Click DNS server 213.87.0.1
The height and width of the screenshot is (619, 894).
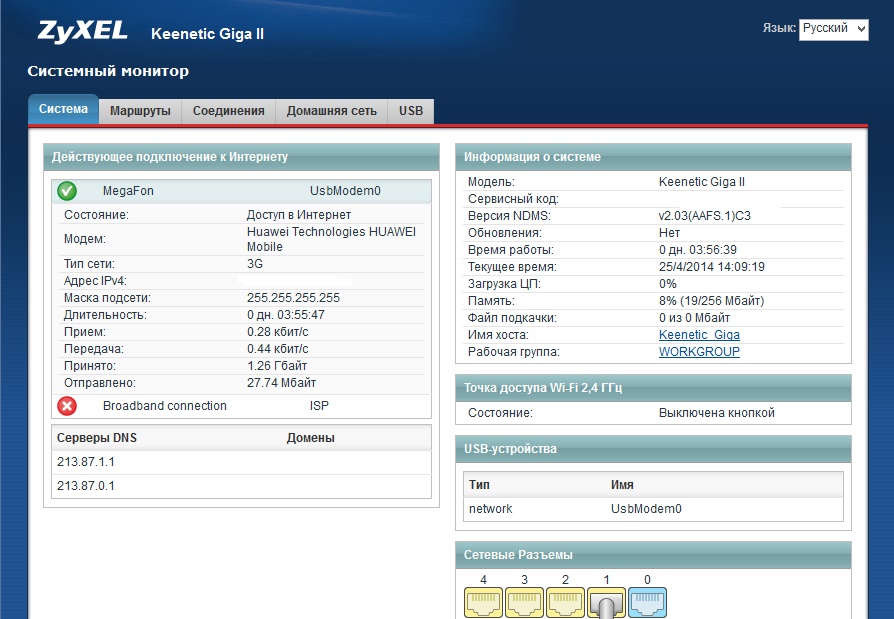(86, 486)
